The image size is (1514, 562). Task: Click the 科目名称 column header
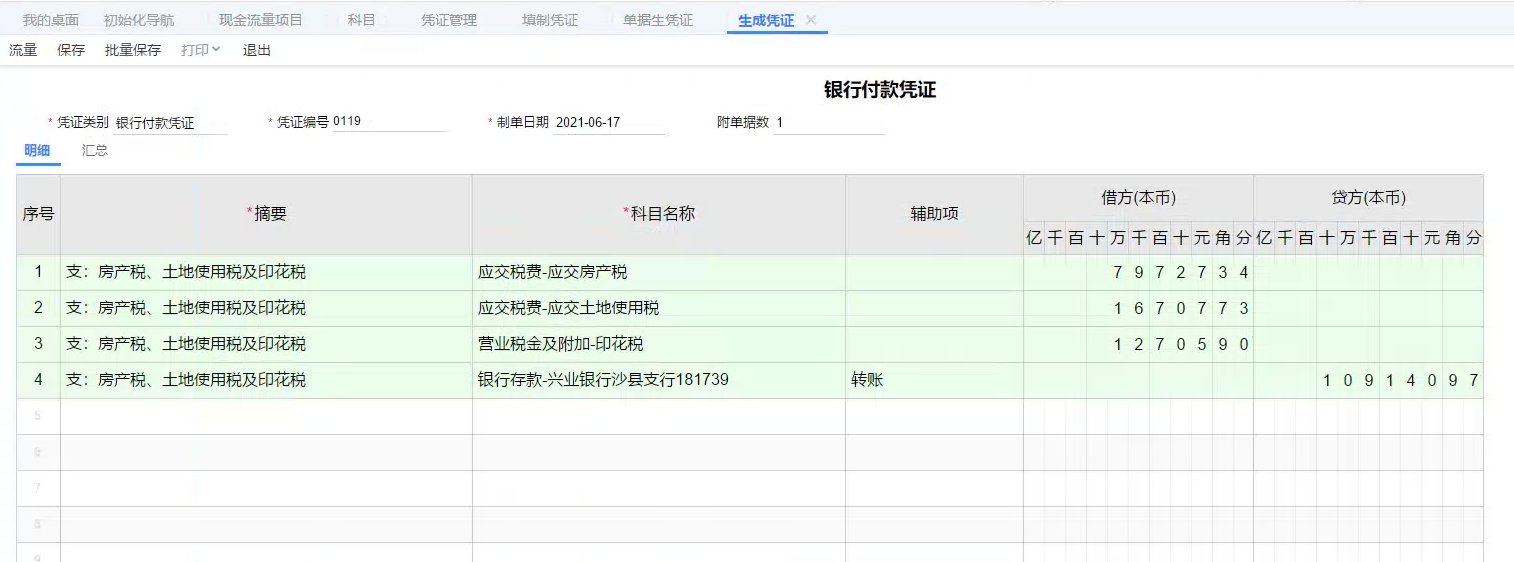point(659,214)
